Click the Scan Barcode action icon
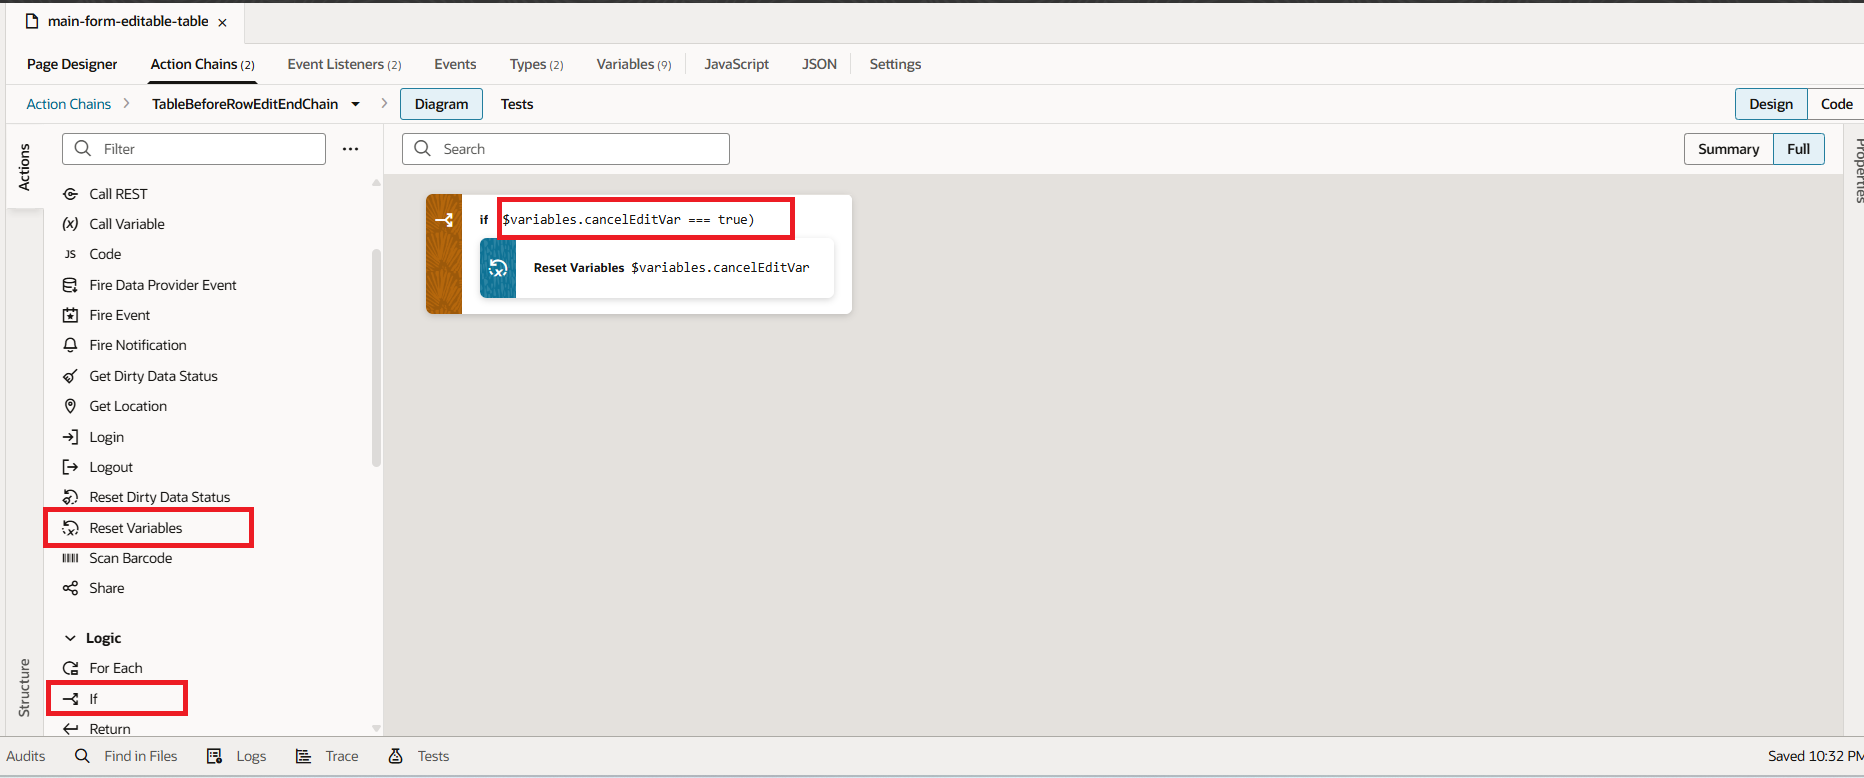 click(70, 558)
